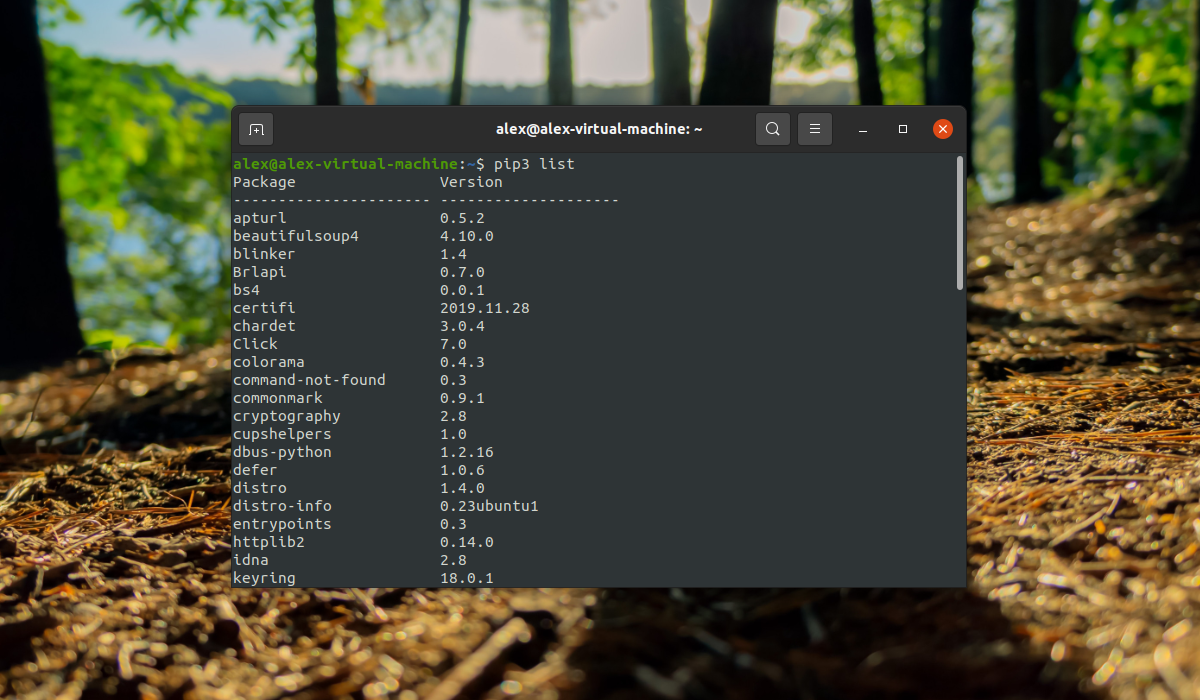The image size is (1200, 700).
Task: Select the defer package name
Action: pos(255,470)
